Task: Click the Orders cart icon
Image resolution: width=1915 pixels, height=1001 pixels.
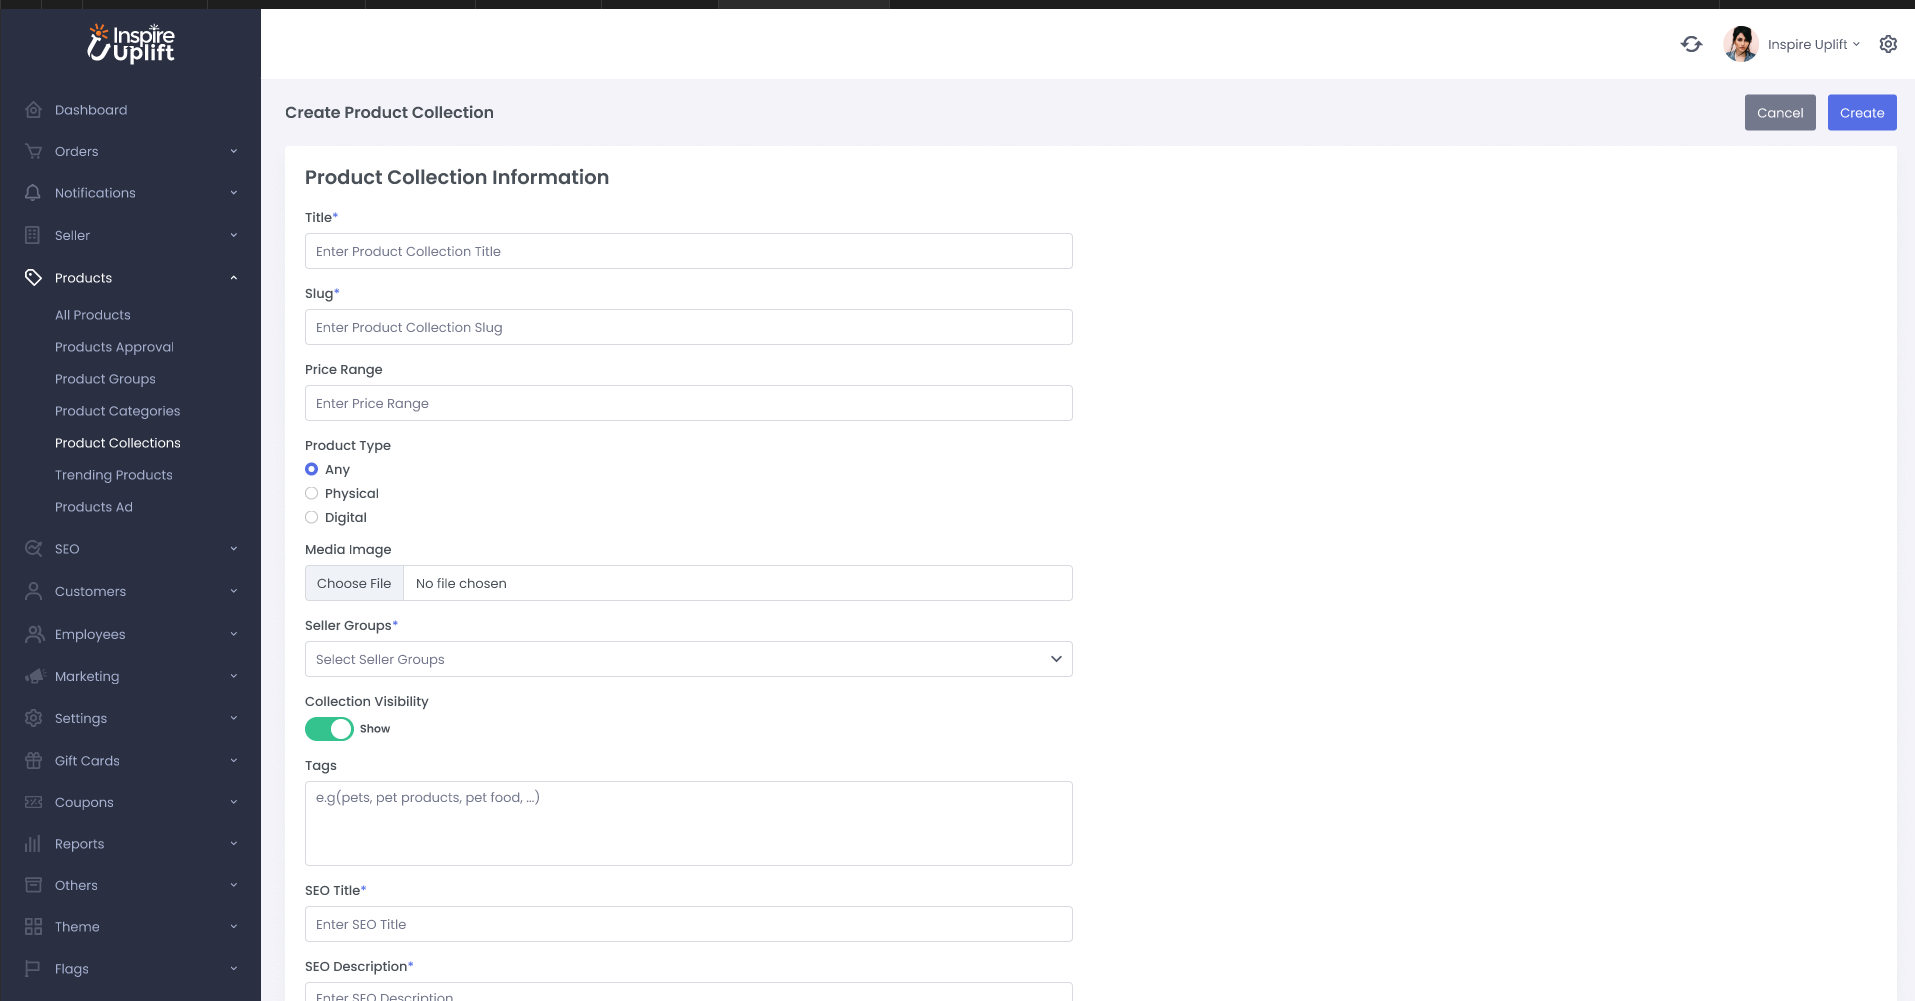Action: click(33, 152)
